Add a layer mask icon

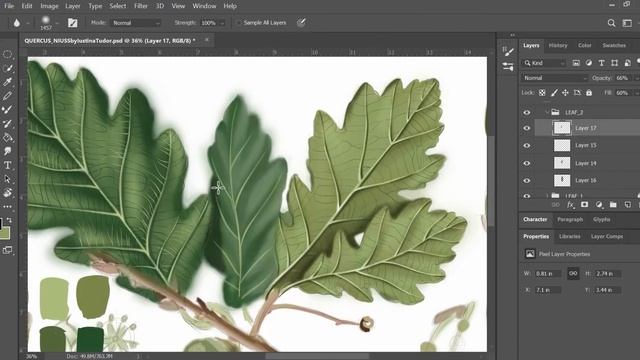pos(584,204)
